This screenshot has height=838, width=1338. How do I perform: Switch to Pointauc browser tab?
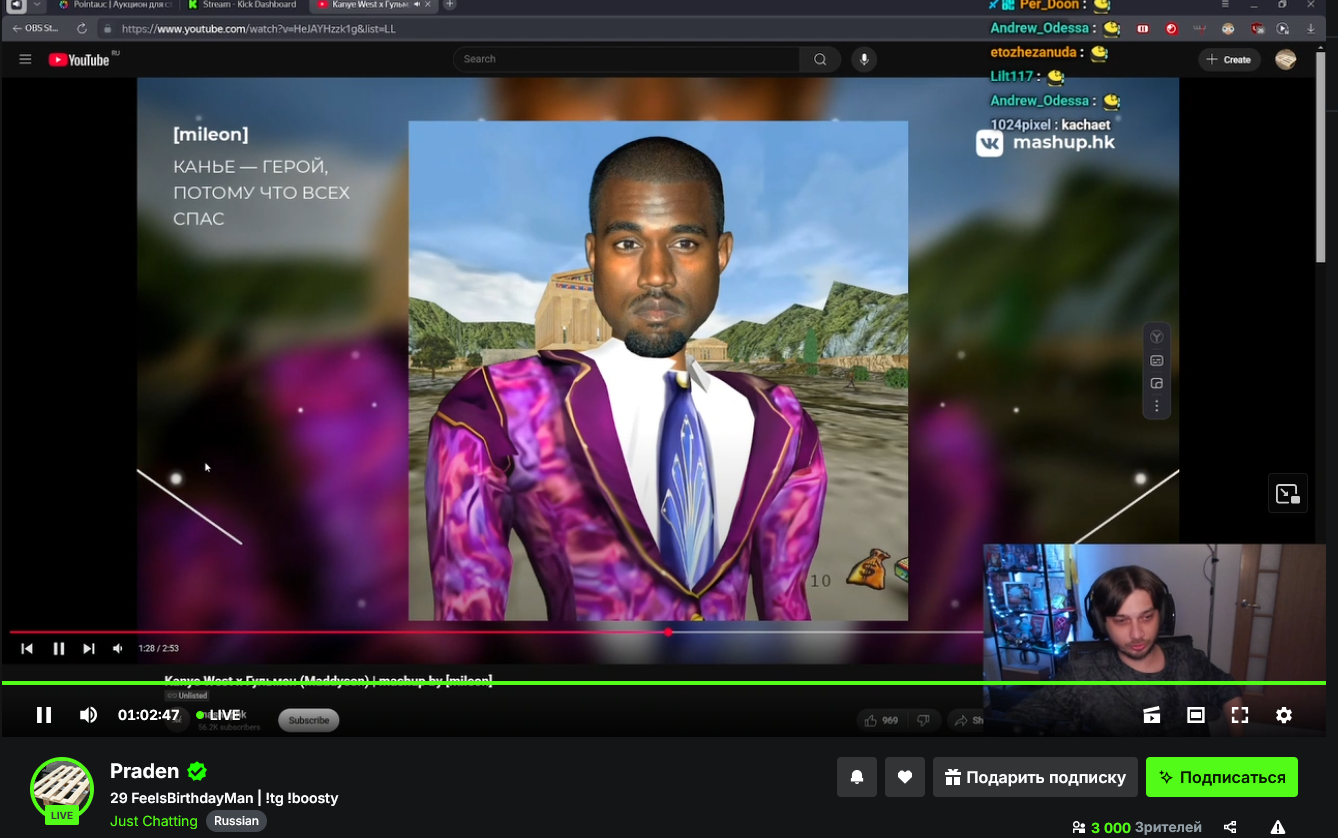coord(115,5)
